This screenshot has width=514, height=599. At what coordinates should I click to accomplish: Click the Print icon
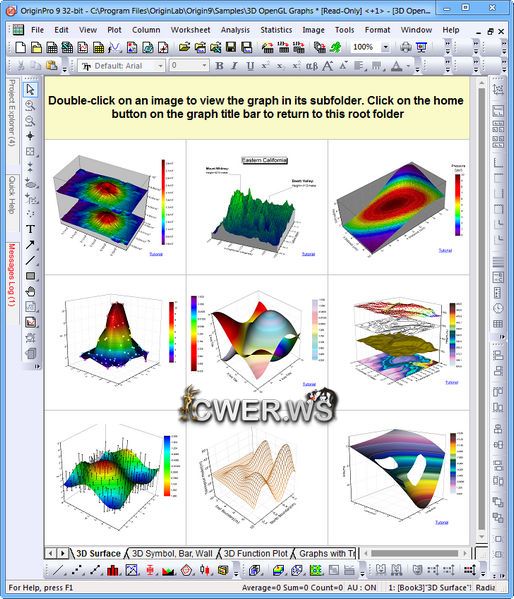click(x=405, y=47)
